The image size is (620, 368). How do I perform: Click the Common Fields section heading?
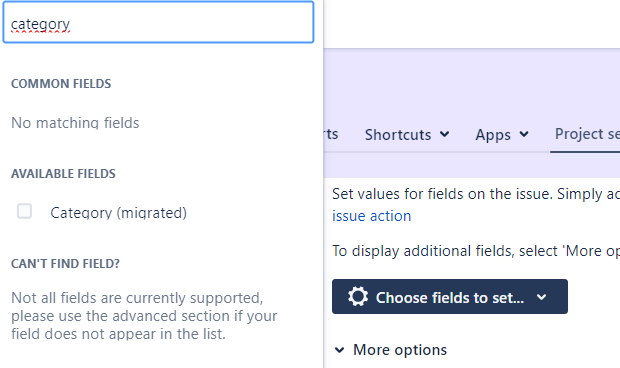point(61,84)
